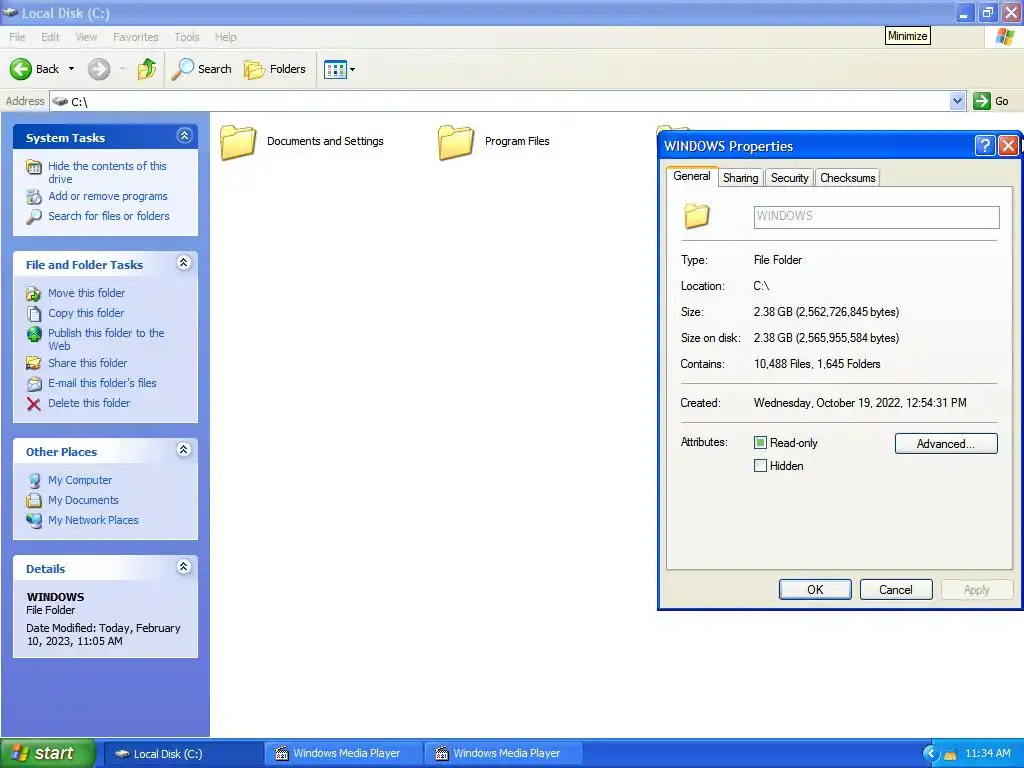Click Cancel in WINDOWS Properties
This screenshot has height=768, width=1024.
[896, 590]
